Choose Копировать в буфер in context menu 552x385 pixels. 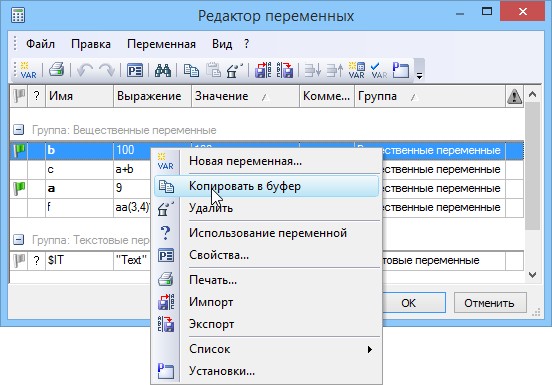pyautogui.click(x=266, y=186)
